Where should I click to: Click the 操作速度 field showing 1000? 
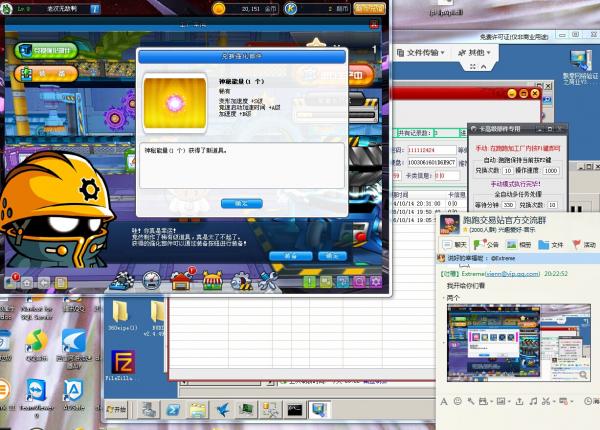point(551,171)
